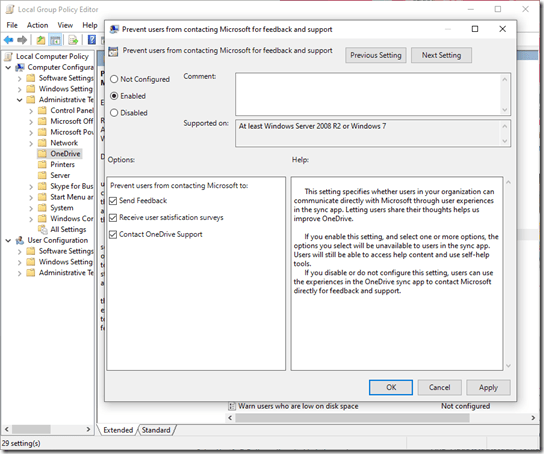Click OK to confirm the policy
This screenshot has width=544, height=454.
coord(391,387)
